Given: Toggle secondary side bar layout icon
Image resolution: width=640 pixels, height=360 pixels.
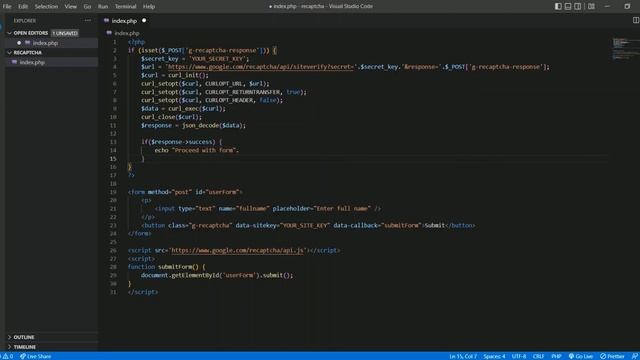Looking at the screenshot, I should (578, 7).
